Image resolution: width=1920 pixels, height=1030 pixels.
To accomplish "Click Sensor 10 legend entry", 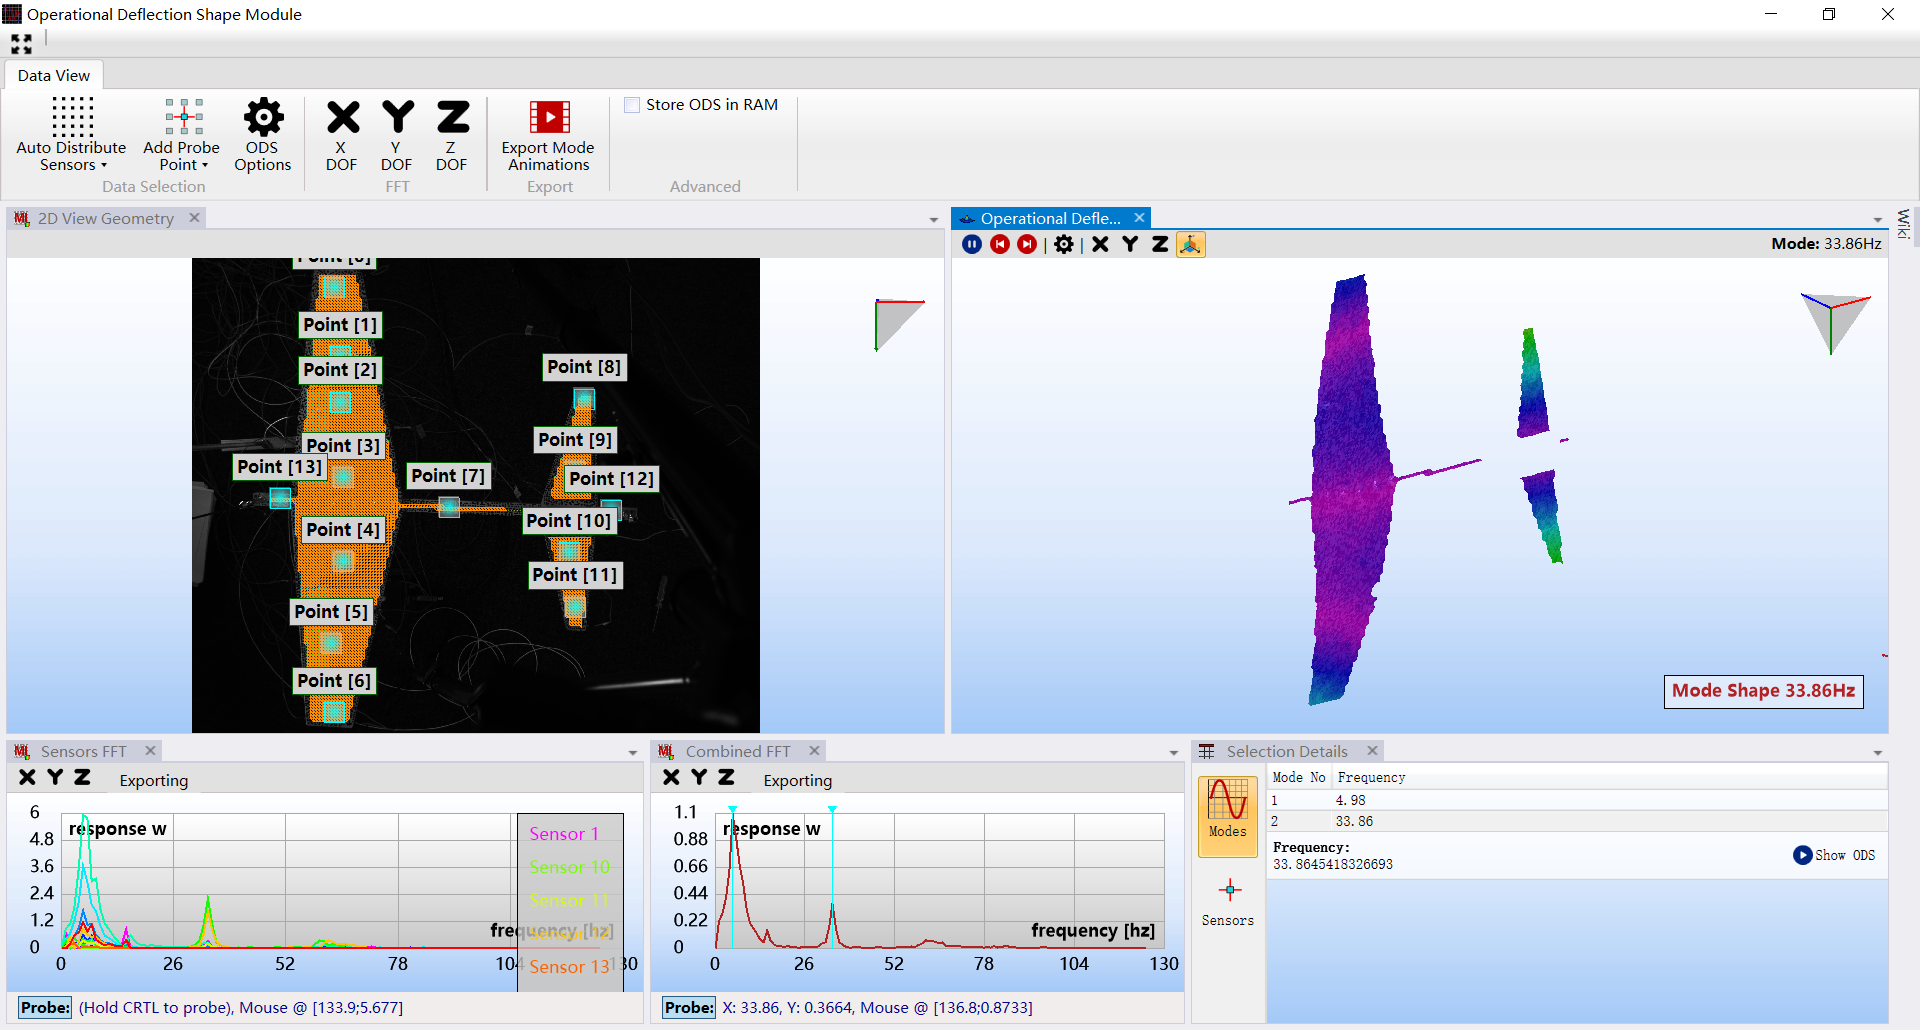I will (x=570, y=867).
